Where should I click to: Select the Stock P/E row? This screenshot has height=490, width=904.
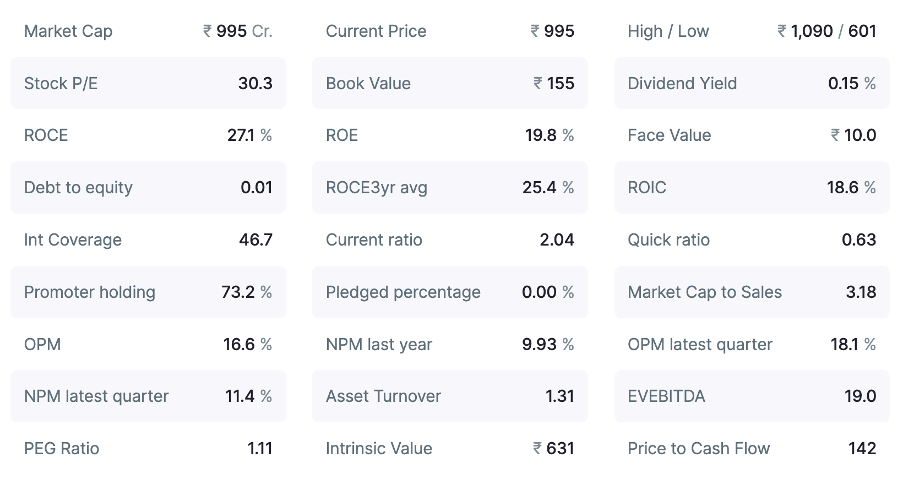pyautogui.click(x=148, y=83)
